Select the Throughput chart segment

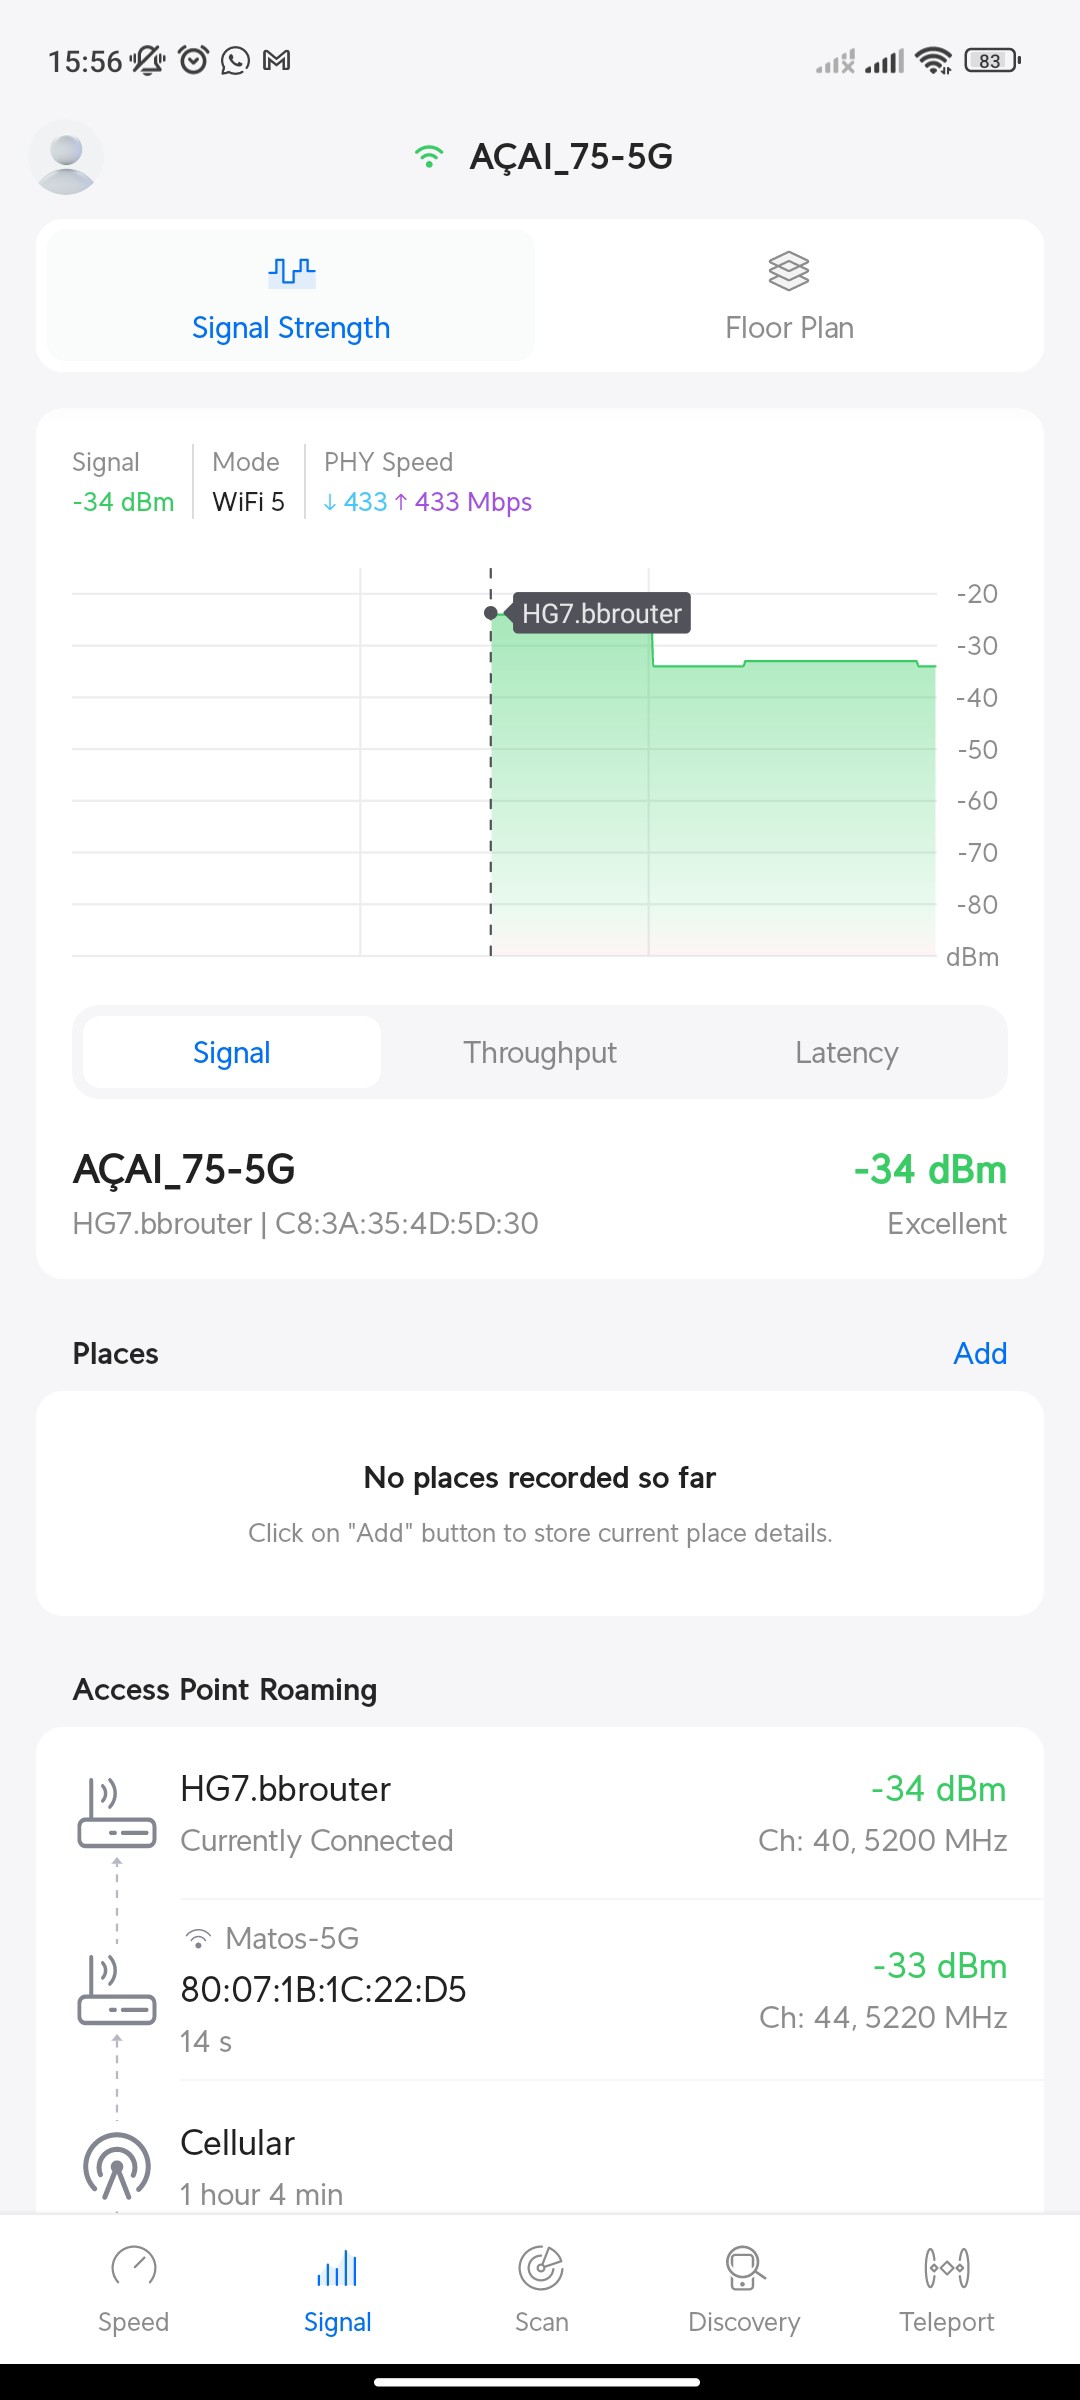[540, 1052]
